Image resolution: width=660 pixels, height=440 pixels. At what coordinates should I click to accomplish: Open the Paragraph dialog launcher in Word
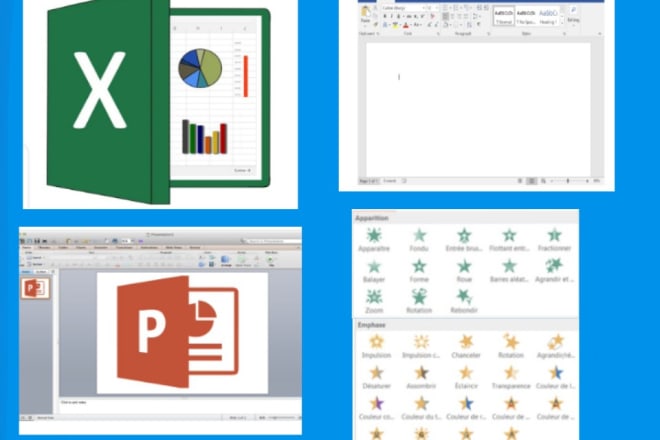pos(489,34)
